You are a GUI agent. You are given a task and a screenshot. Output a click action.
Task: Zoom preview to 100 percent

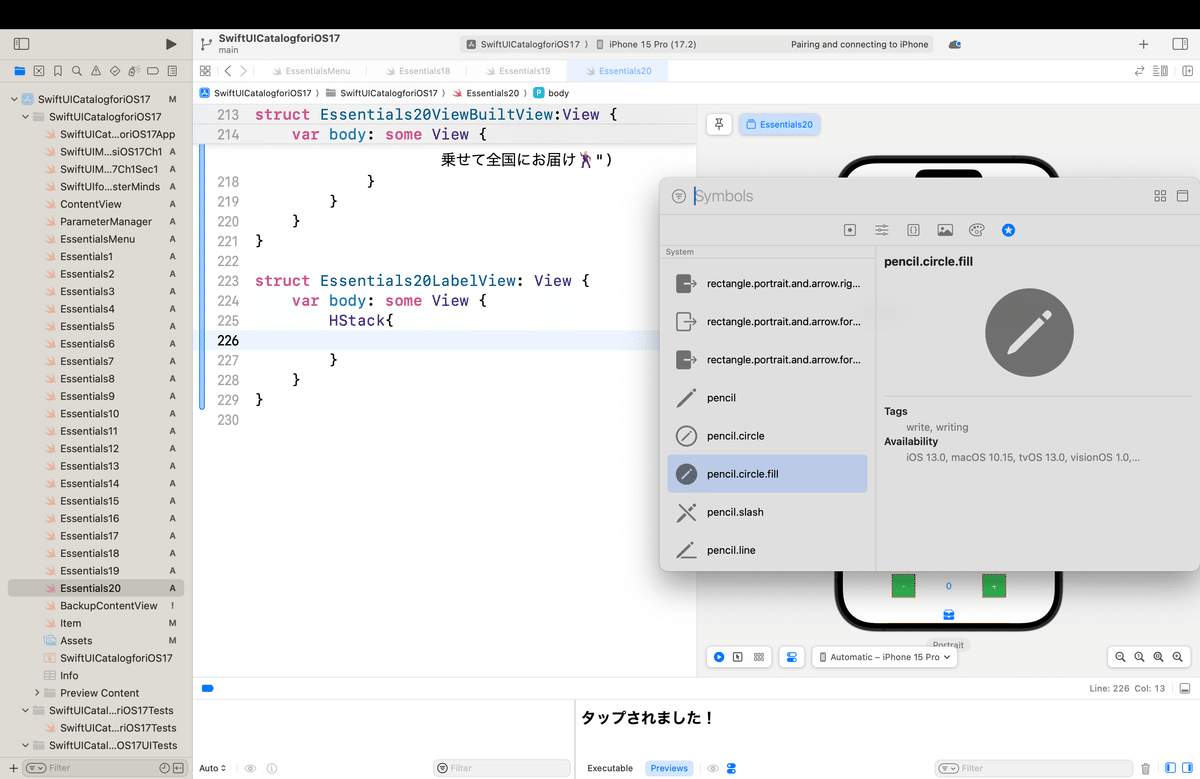coord(1139,657)
